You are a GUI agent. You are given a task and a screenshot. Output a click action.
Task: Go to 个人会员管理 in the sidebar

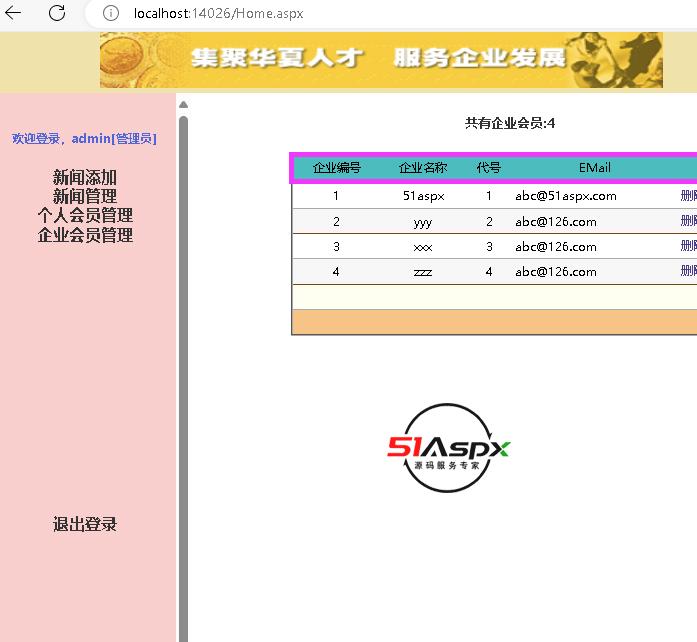click(85, 215)
